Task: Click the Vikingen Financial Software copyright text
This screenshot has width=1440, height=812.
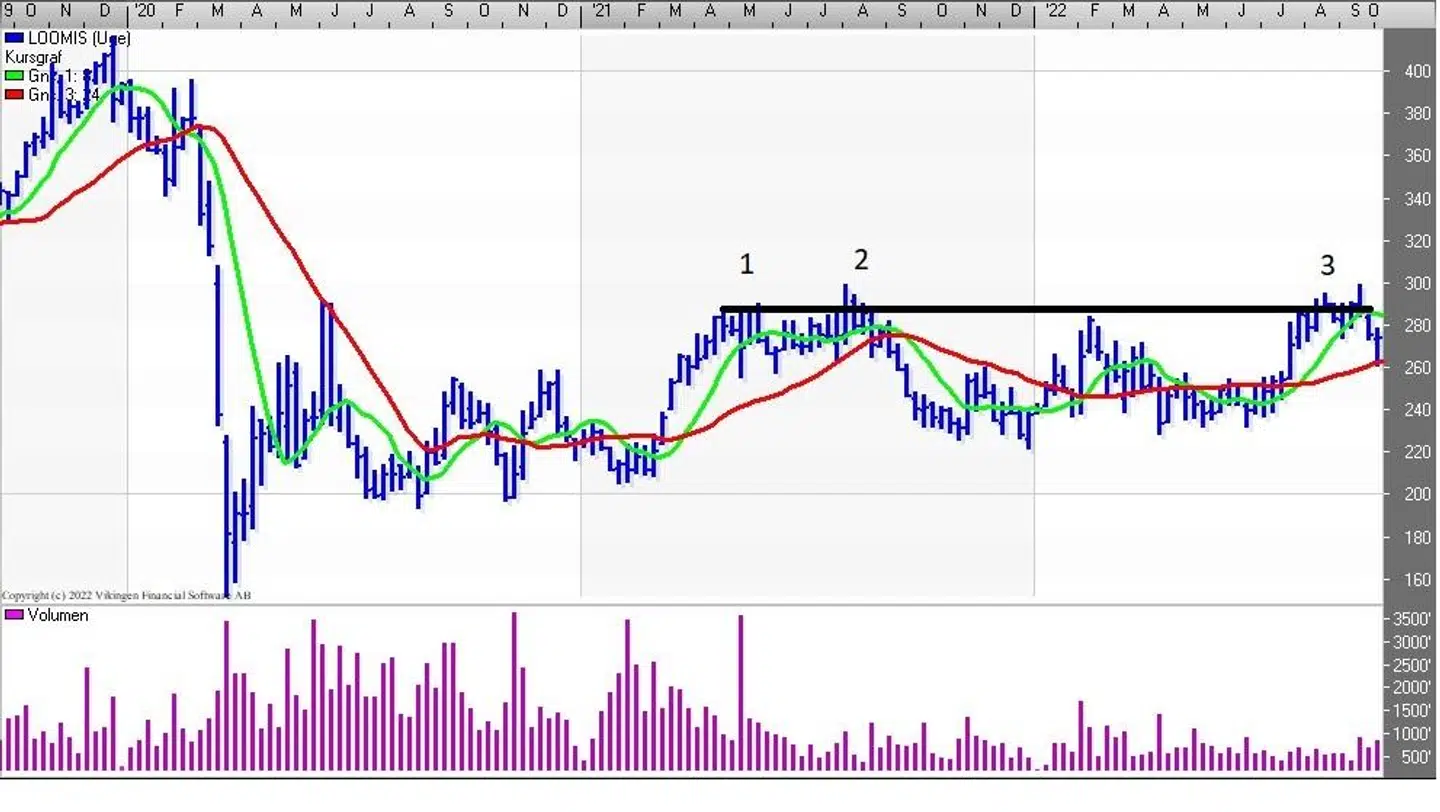Action: coord(126,596)
